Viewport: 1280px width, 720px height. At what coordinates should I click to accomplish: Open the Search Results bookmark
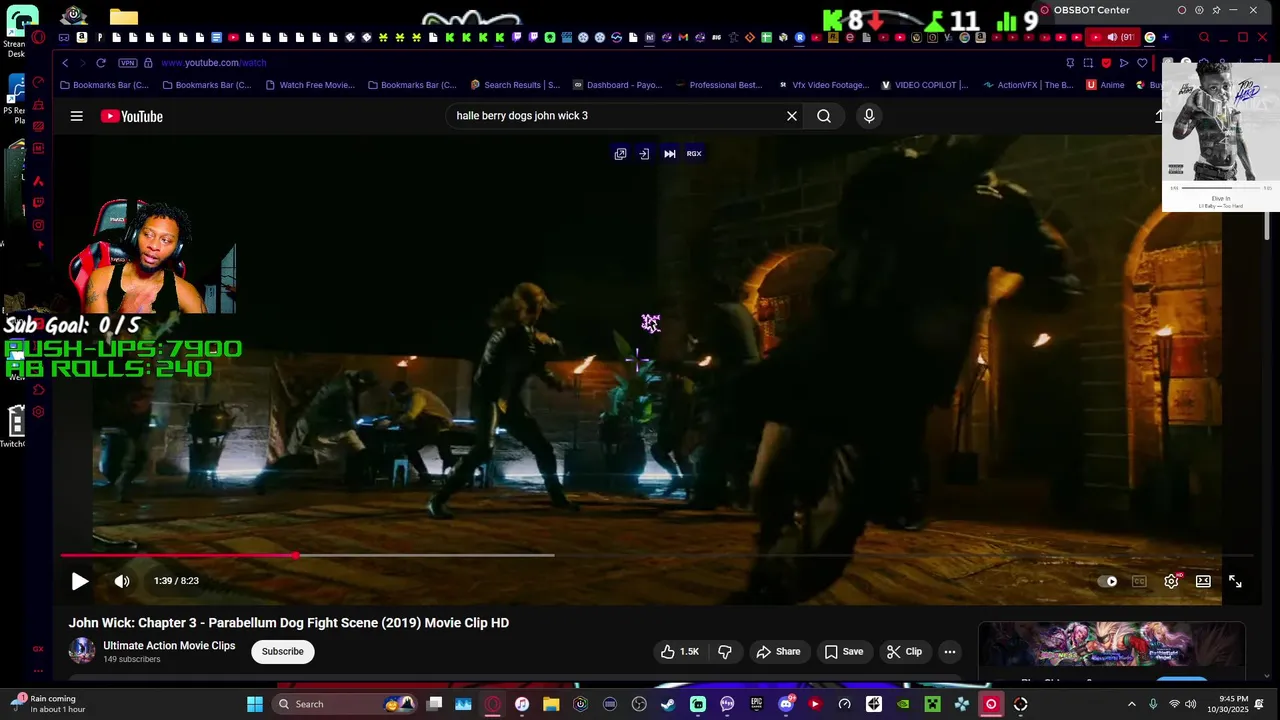515,85
